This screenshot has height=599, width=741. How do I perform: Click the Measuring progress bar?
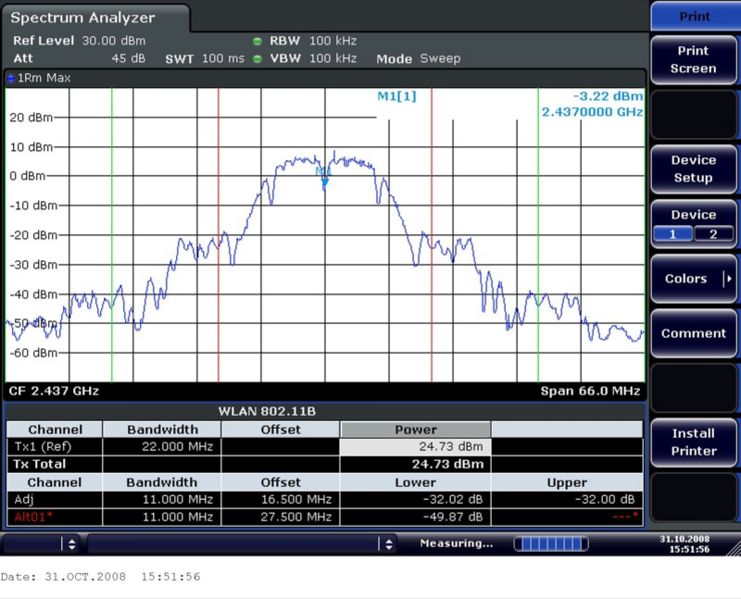[x=551, y=544]
